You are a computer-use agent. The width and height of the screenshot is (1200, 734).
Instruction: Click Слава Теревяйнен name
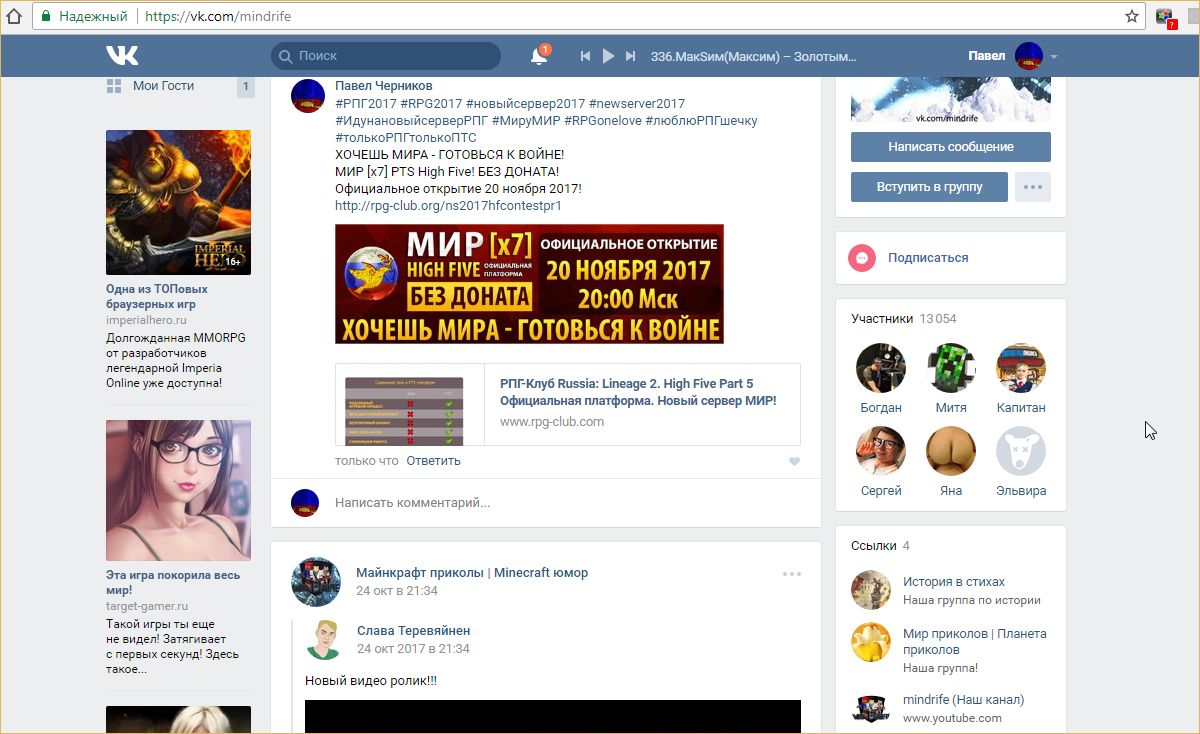(413, 631)
